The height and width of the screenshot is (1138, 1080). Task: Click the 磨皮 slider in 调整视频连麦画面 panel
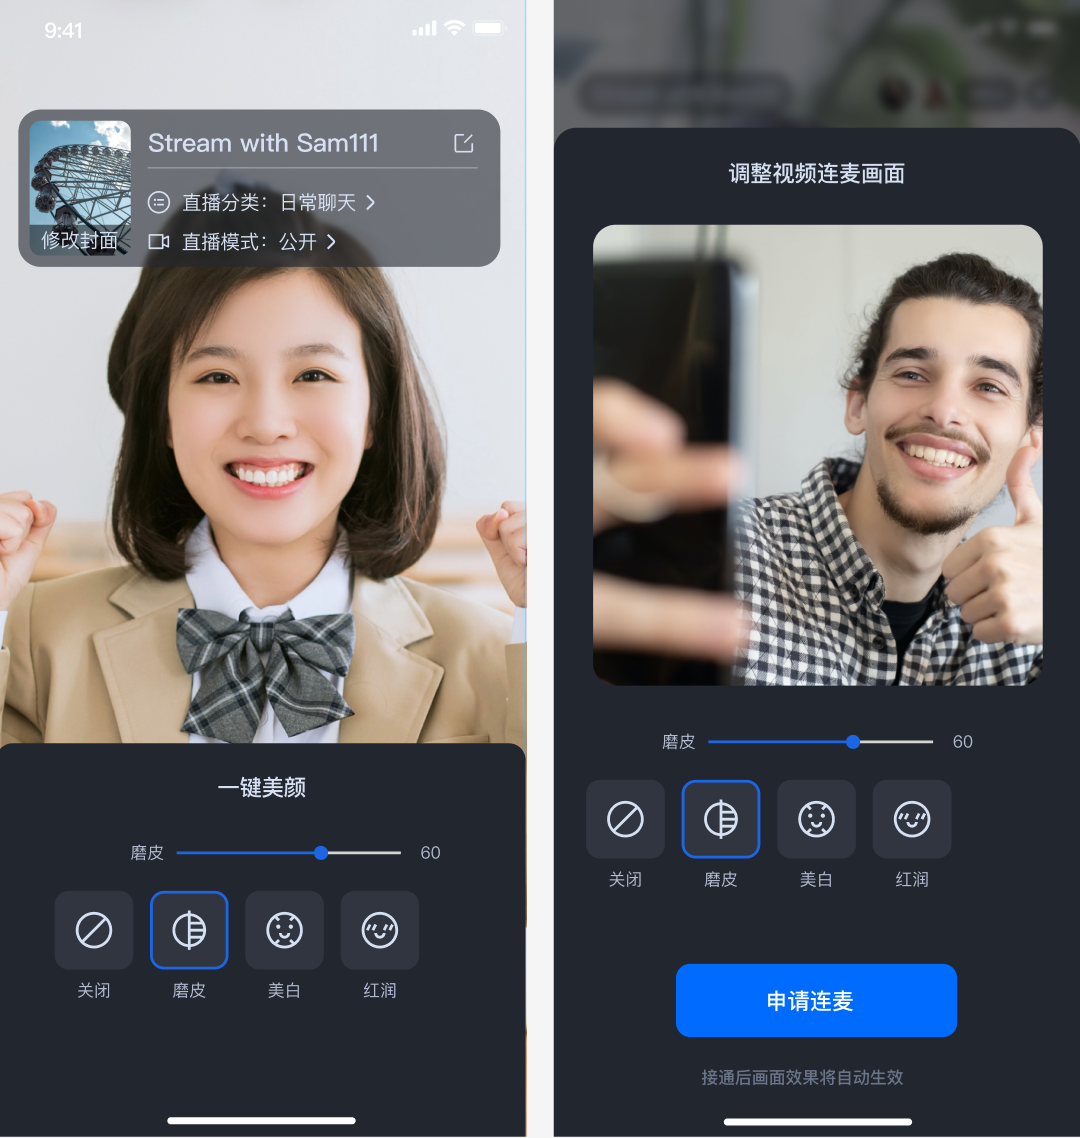coord(820,742)
